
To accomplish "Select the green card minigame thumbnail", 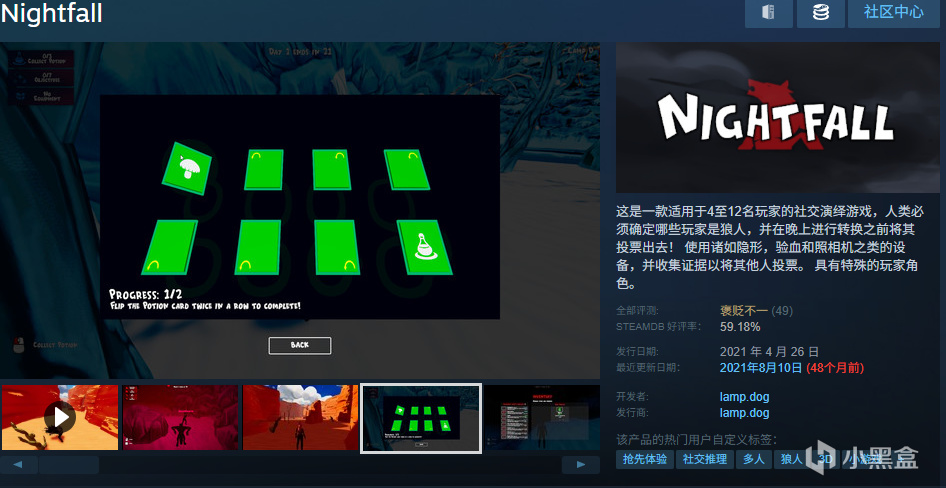I will pos(421,417).
